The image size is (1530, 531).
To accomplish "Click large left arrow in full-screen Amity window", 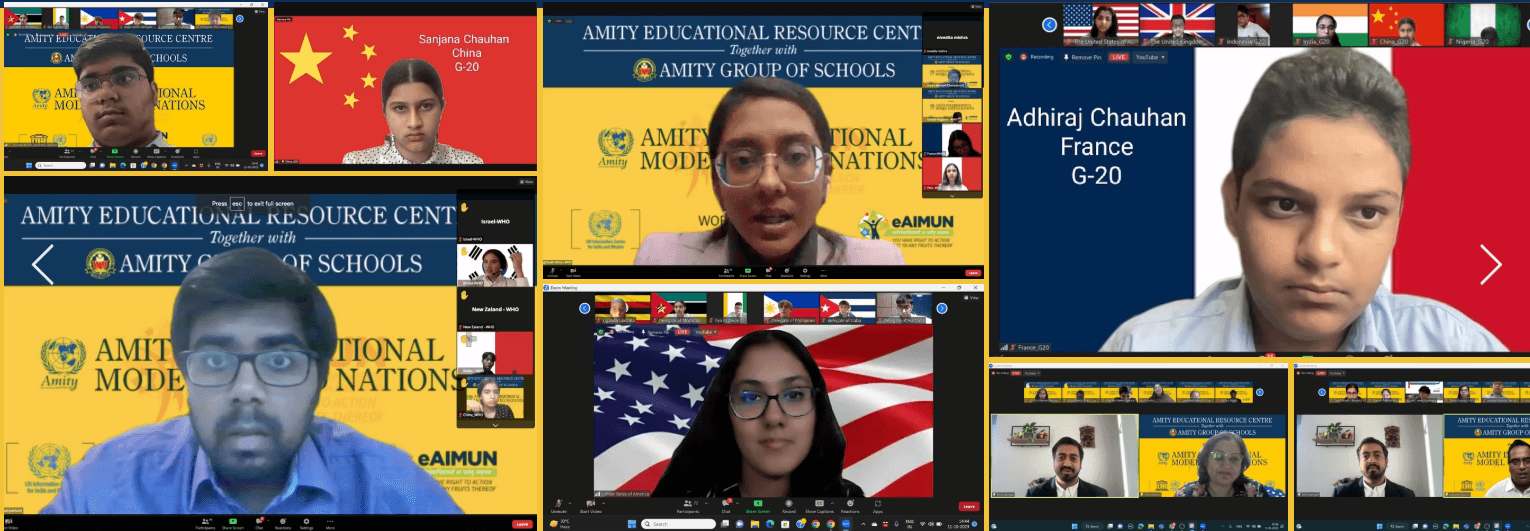I will [x=42, y=264].
